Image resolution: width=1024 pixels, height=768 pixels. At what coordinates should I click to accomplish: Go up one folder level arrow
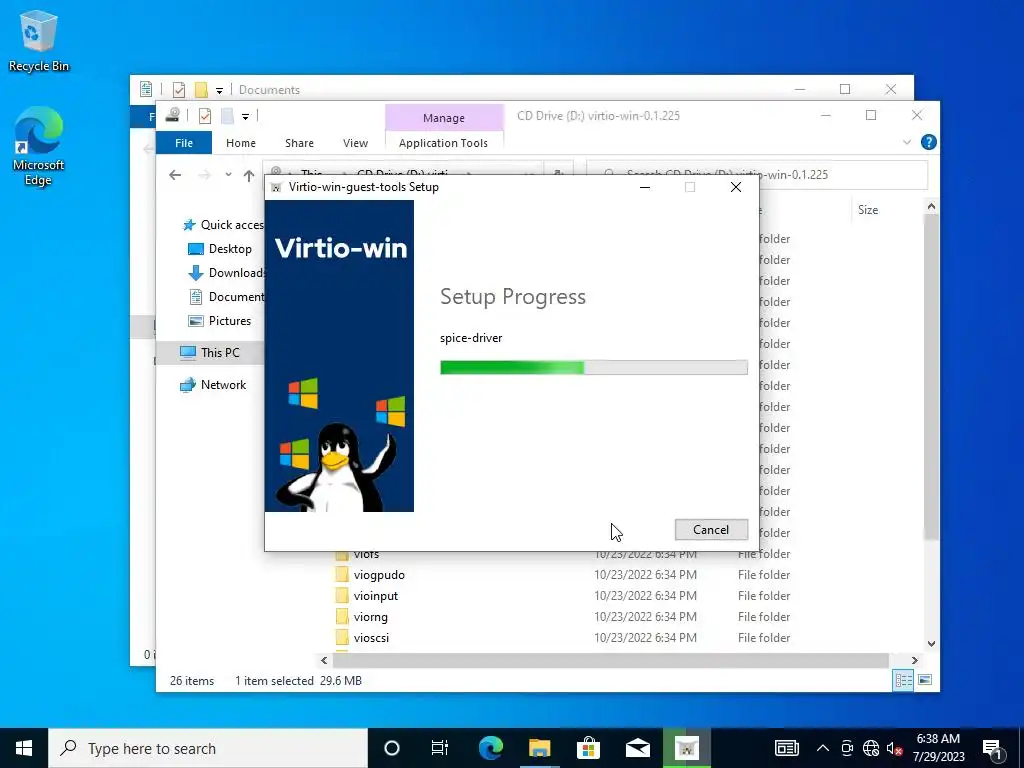coord(249,175)
